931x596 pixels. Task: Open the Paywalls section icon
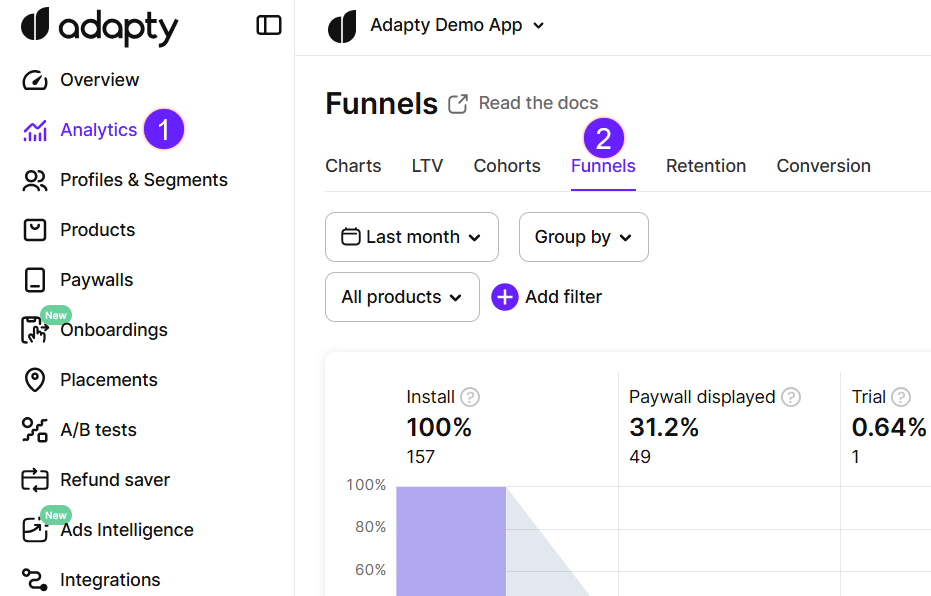click(35, 279)
